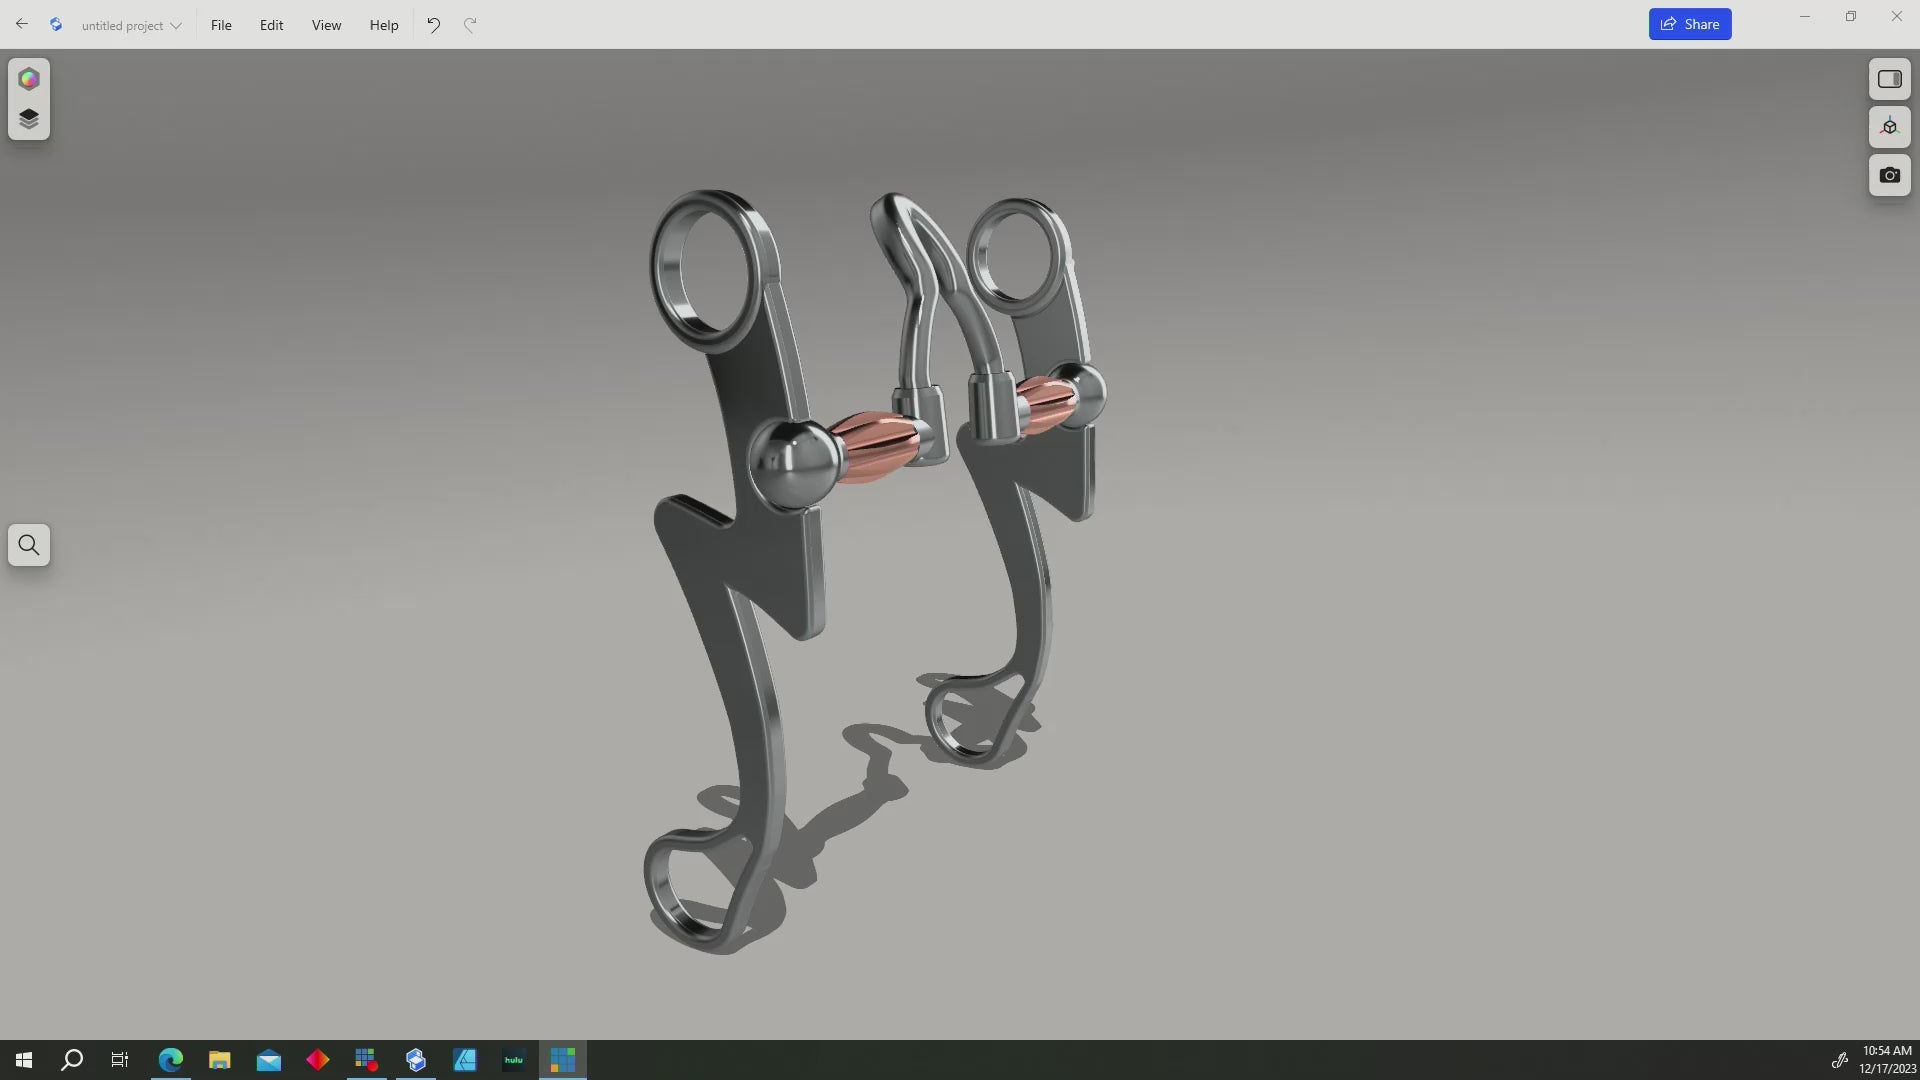
Task: Open the layers stack panel icon
Action: (29, 119)
